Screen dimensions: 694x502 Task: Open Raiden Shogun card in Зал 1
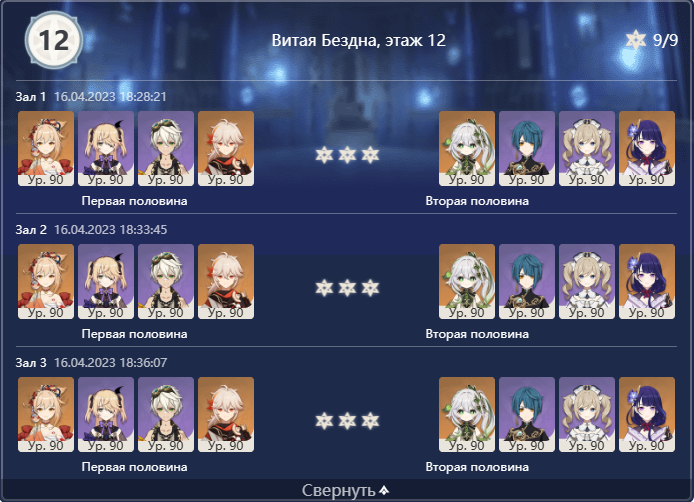647,148
